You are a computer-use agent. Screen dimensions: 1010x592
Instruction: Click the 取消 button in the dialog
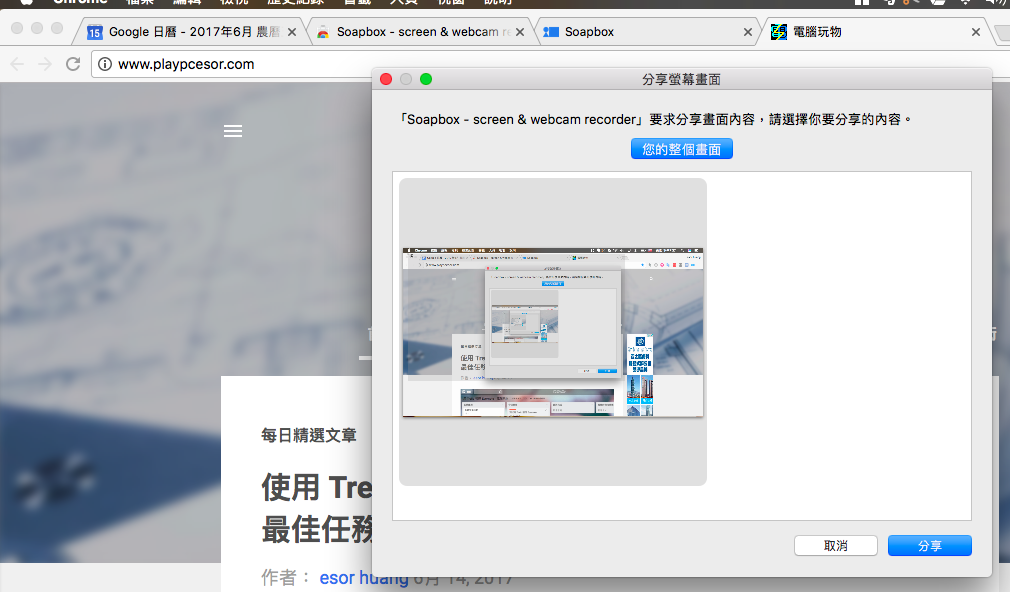pyautogui.click(x=835, y=546)
